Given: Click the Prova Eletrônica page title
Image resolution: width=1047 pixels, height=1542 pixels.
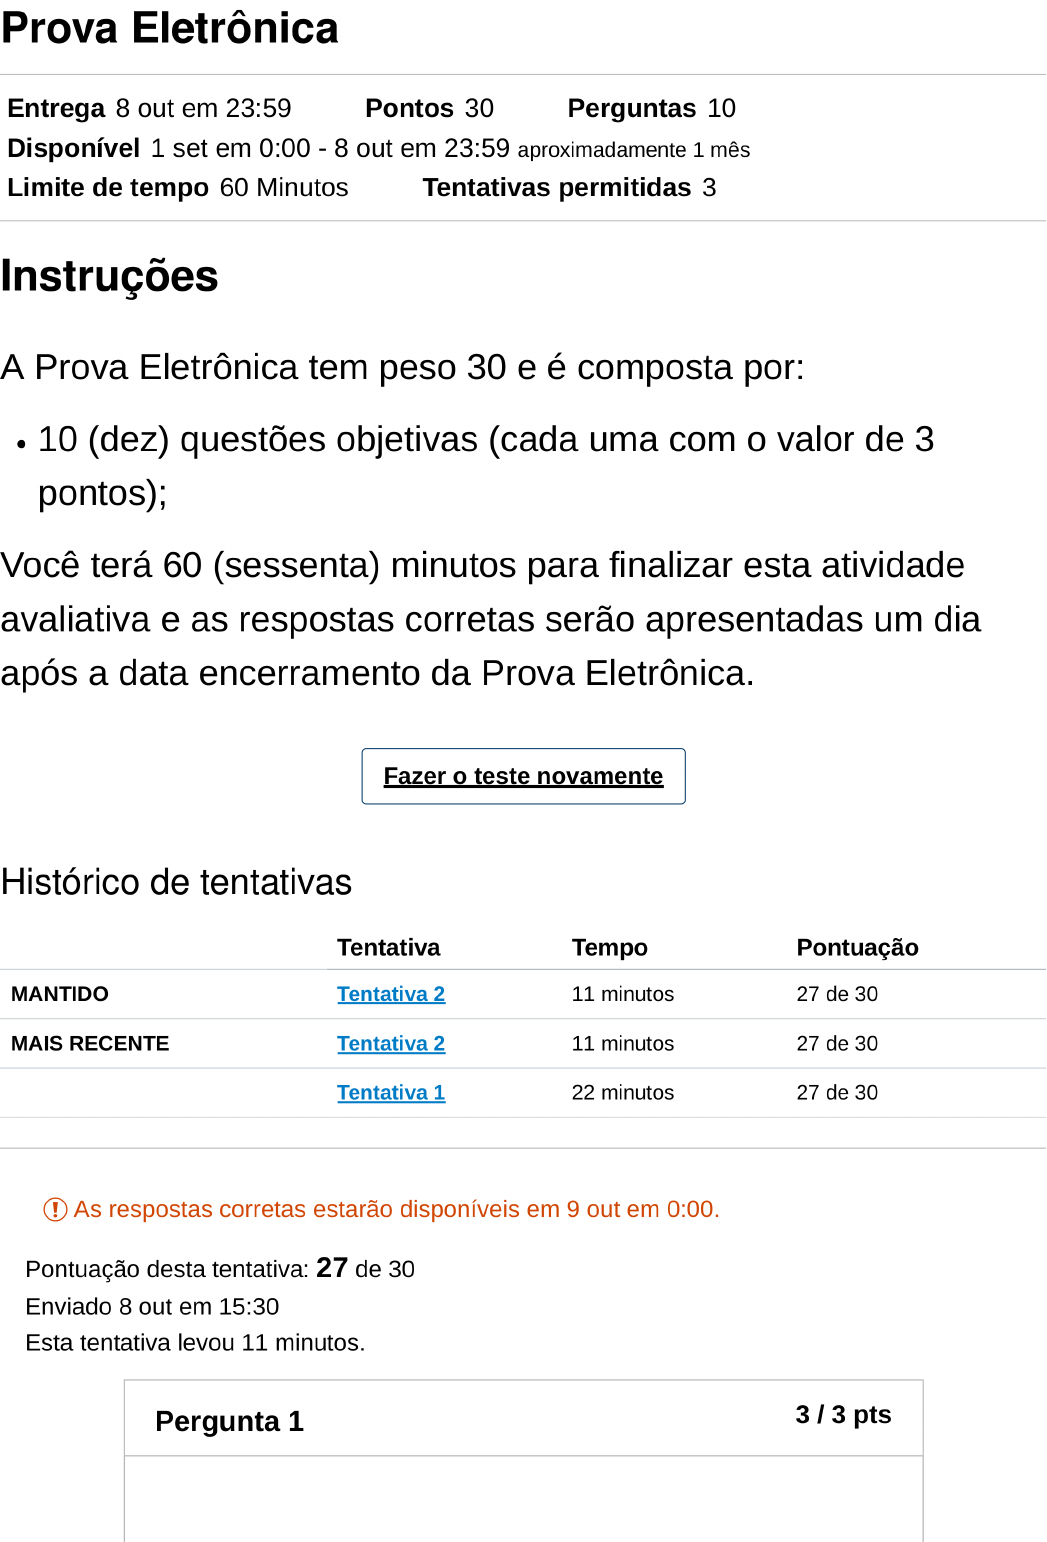Looking at the screenshot, I should 170,29.
